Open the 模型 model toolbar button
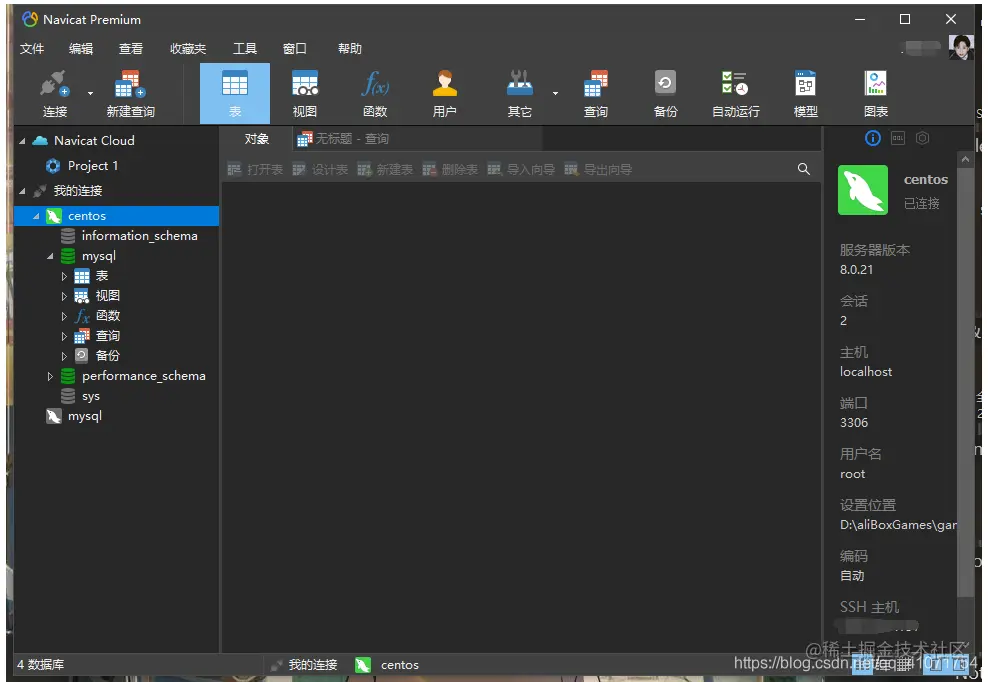 (x=805, y=93)
